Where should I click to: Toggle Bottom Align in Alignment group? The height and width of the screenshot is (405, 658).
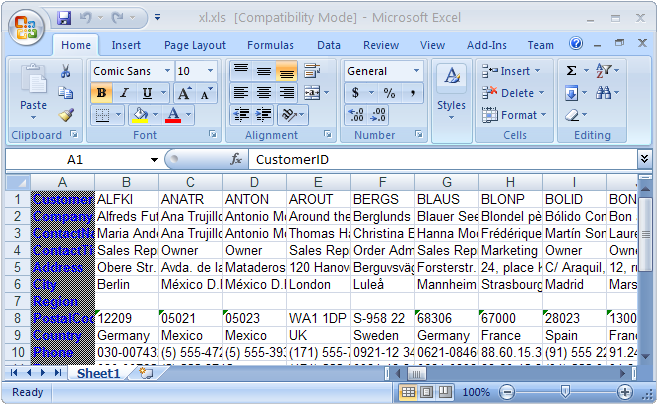click(x=286, y=71)
